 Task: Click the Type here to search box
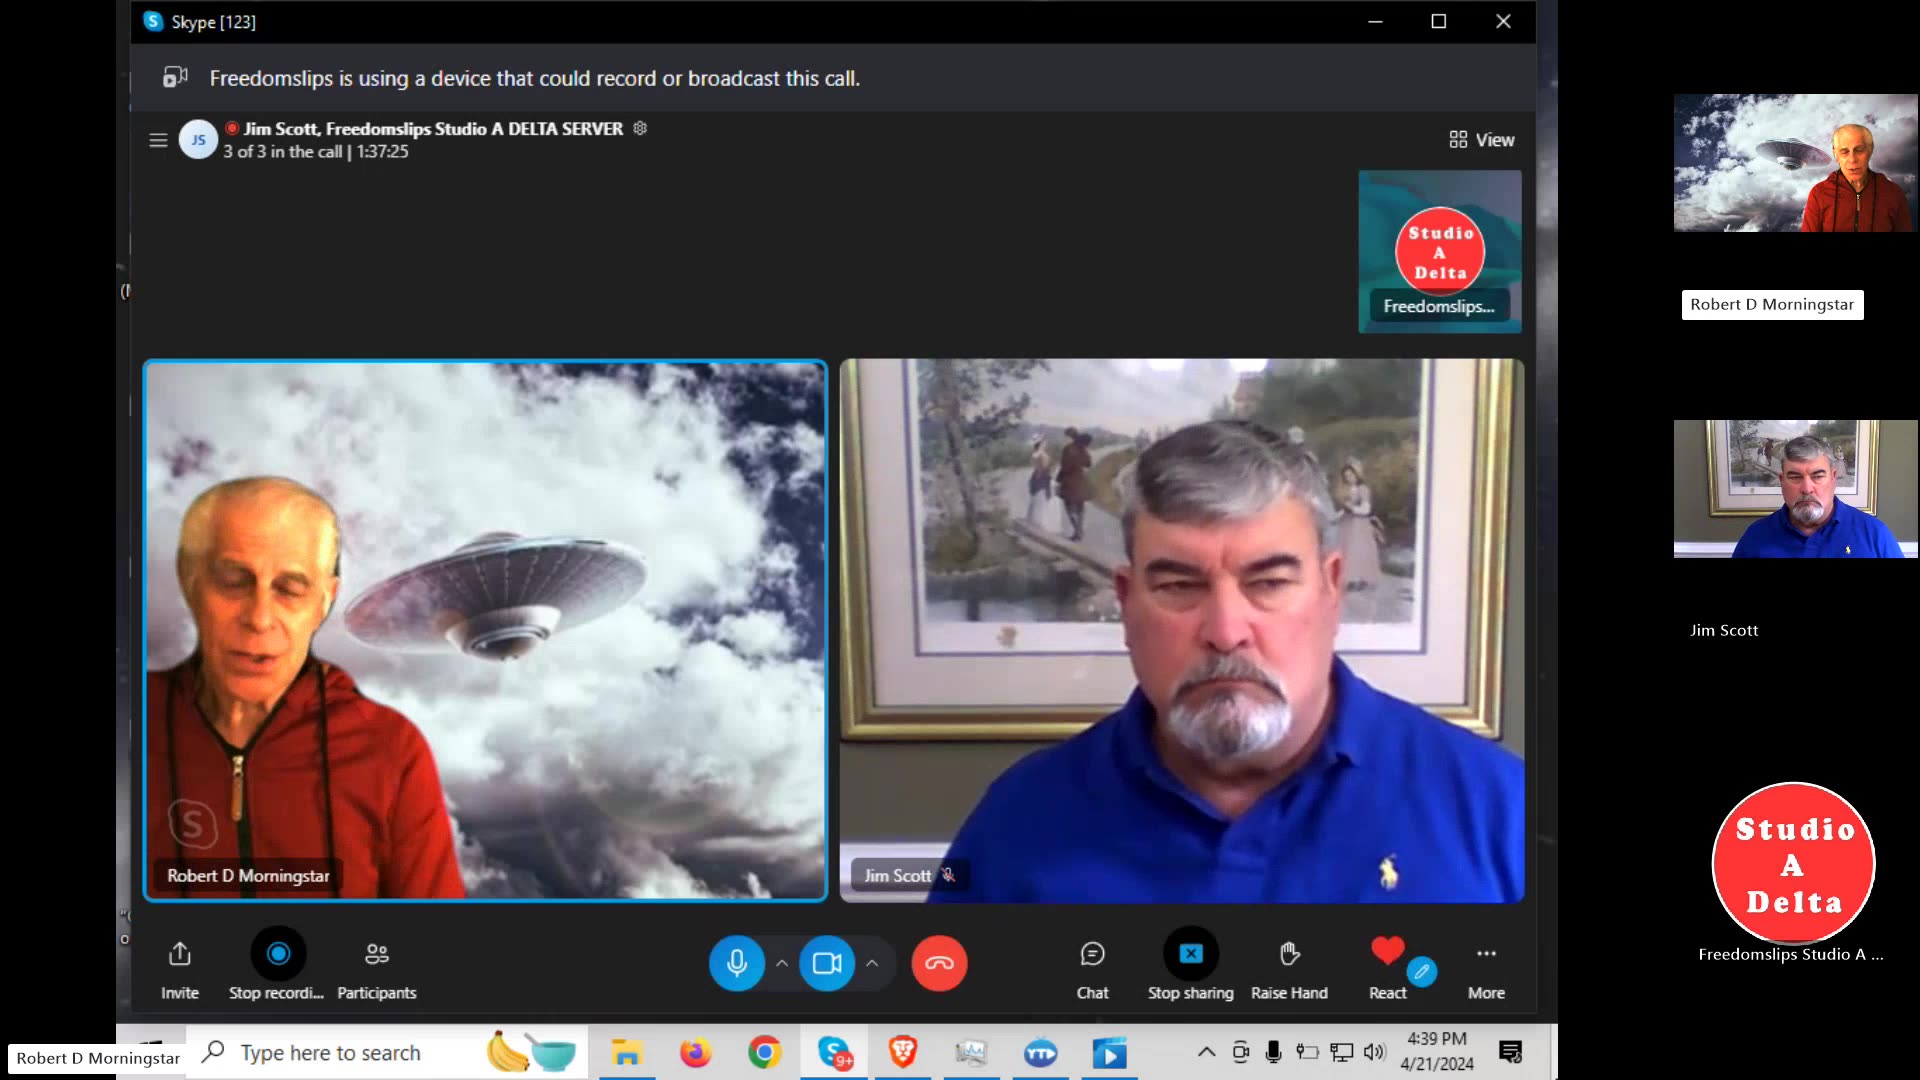click(x=330, y=1053)
